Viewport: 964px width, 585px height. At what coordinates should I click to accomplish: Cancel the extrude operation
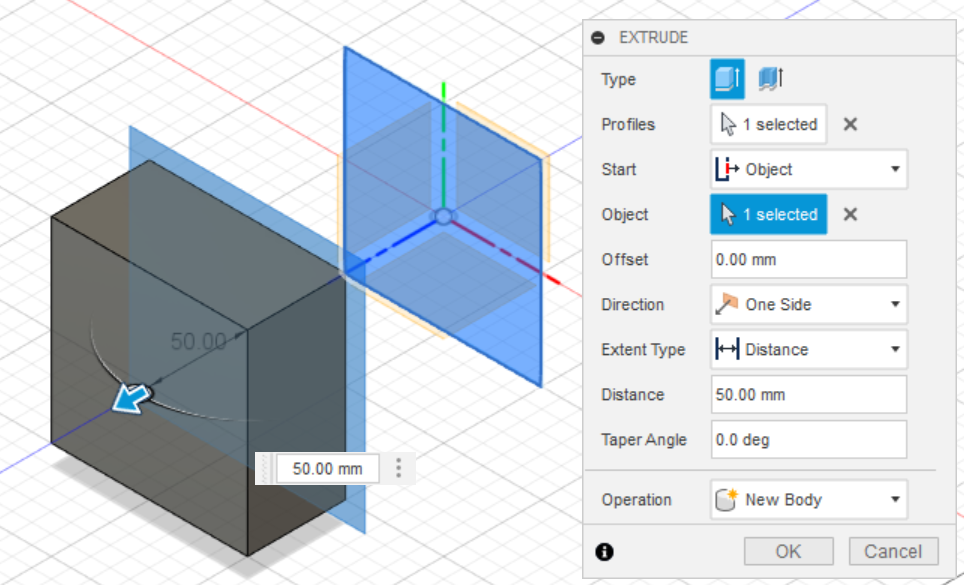(x=893, y=551)
